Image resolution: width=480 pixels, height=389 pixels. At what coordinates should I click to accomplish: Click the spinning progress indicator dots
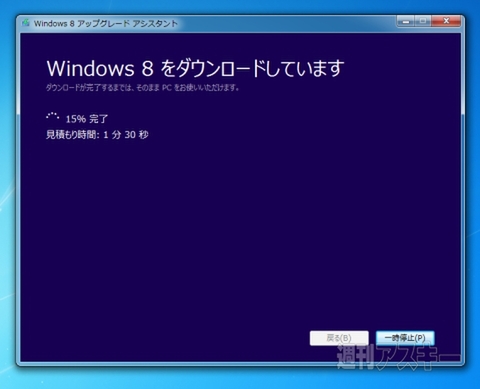[53, 117]
